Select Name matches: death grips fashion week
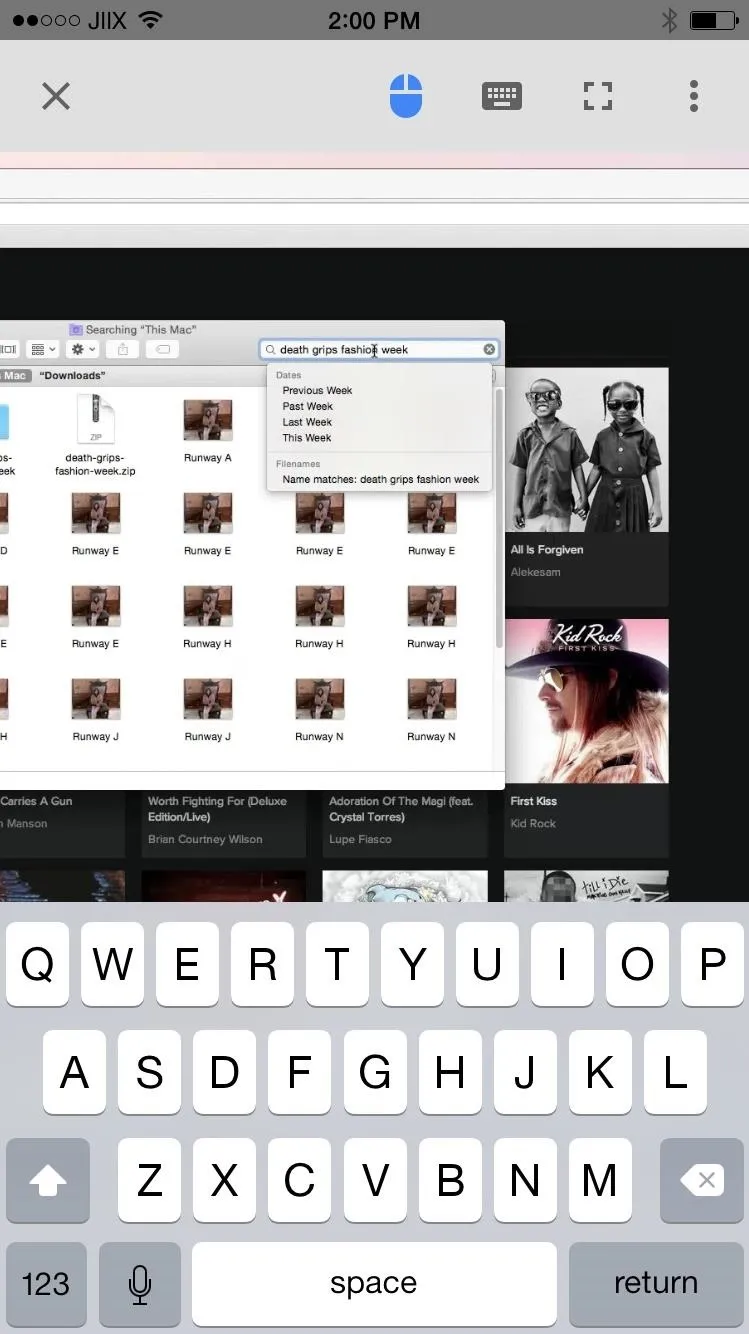The width and height of the screenshot is (749, 1334). [x=380, y=479]
